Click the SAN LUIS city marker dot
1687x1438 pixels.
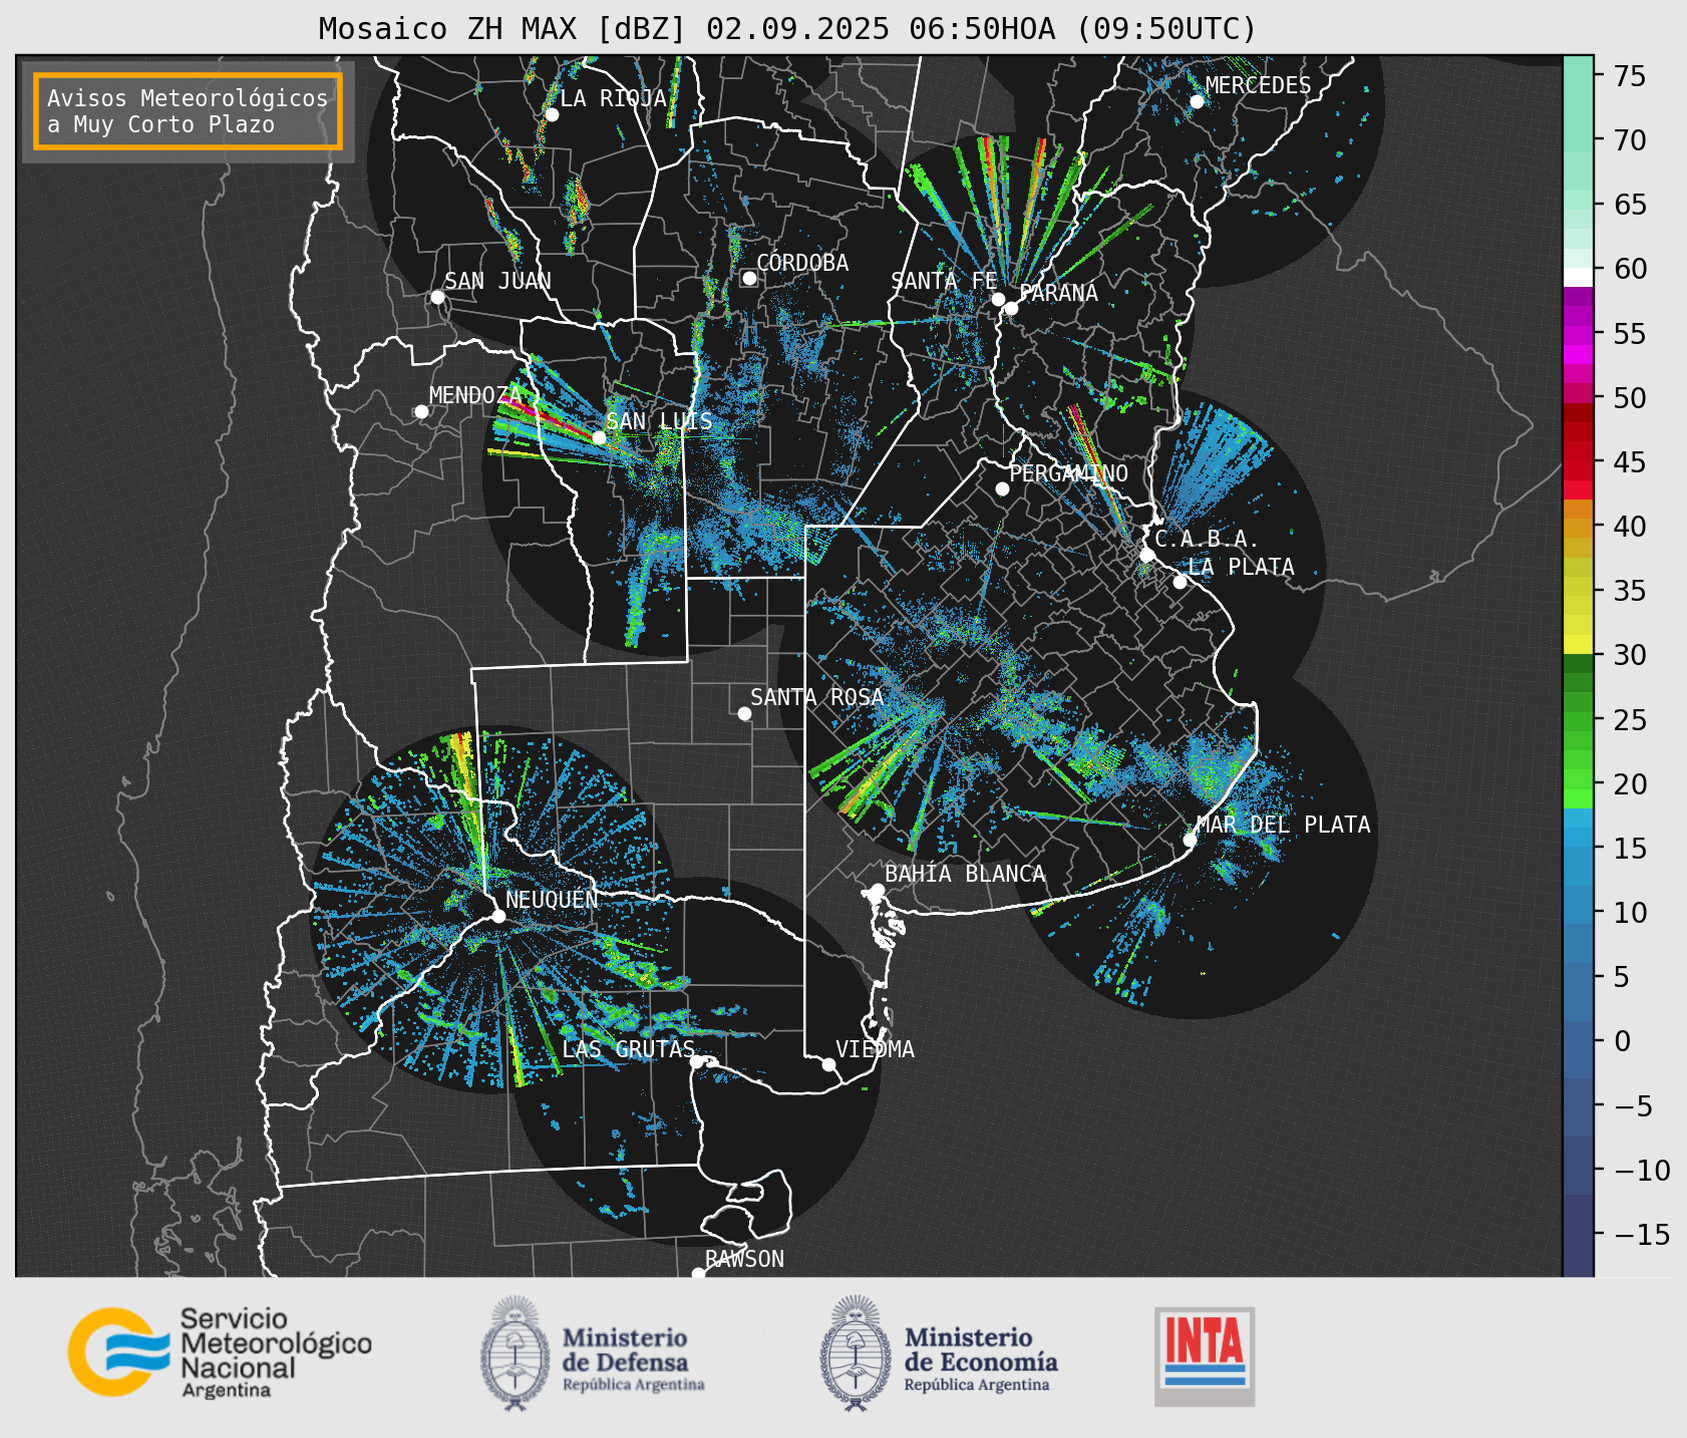click(599, 438)
